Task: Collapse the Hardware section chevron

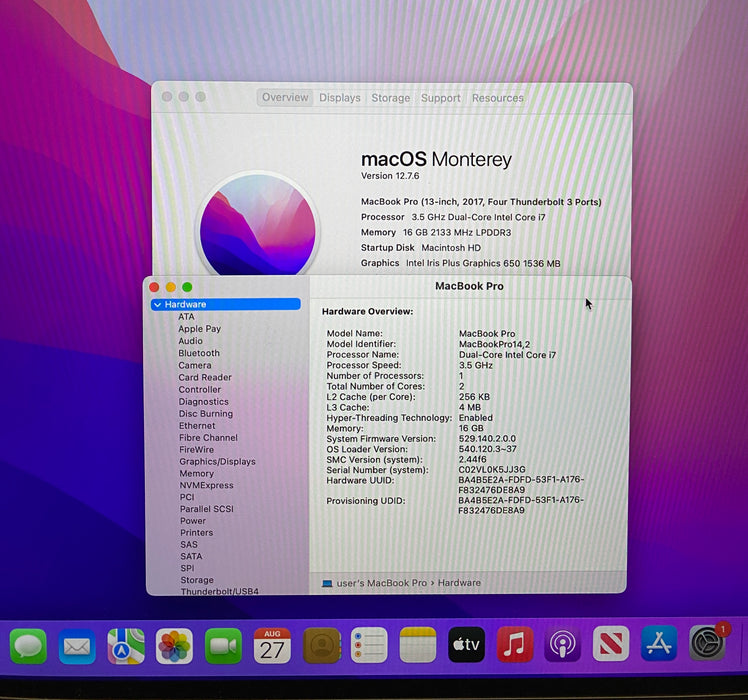Action: pos(157,304)
